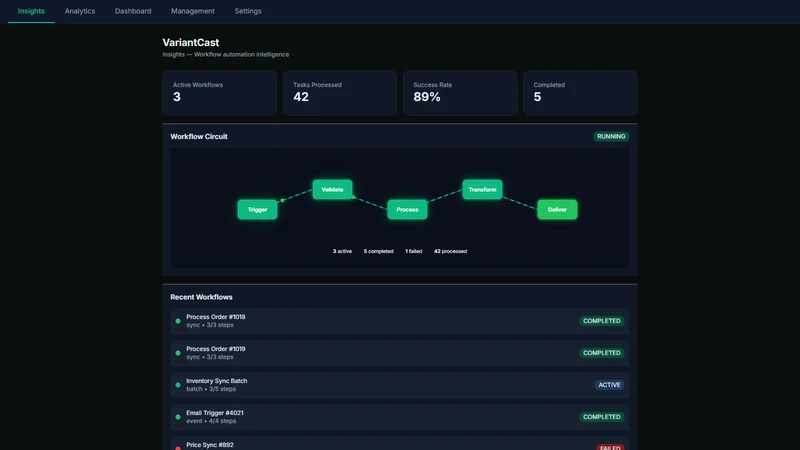Switch to the Insights tab
Viewport: 800px width, 450px height.
tap(31, 11)
